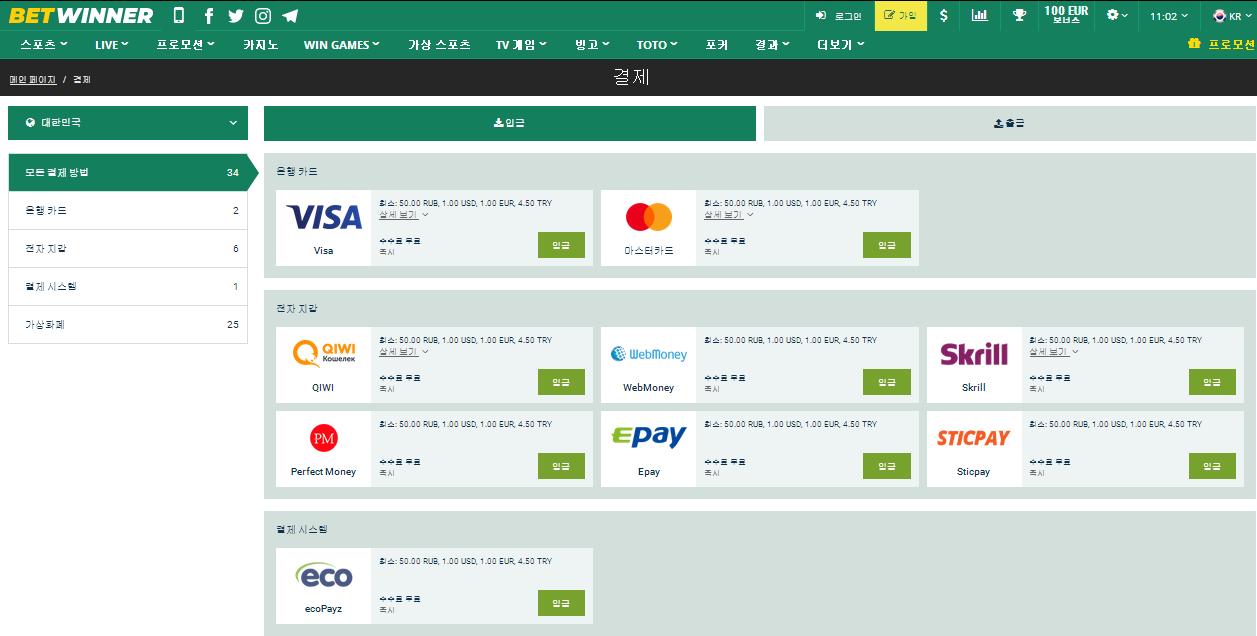Click the deposit button for WebMoney

click(x=887, y=382)
